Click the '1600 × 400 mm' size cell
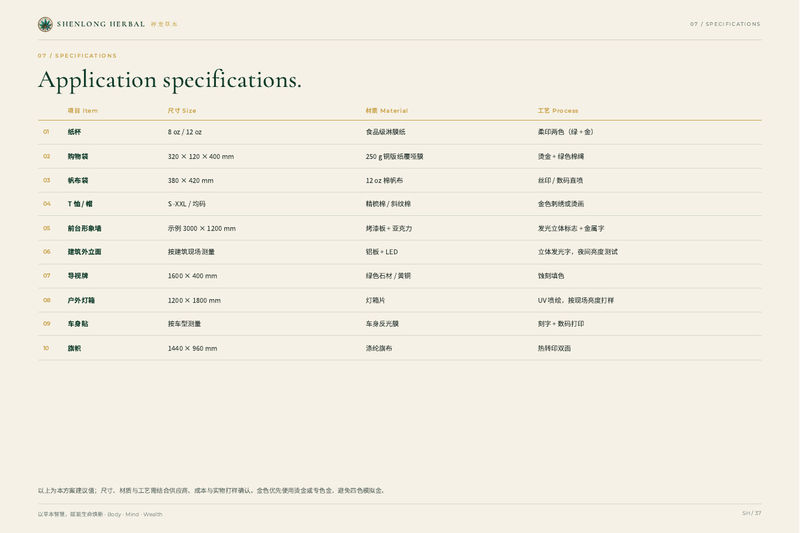 point(192,276)
